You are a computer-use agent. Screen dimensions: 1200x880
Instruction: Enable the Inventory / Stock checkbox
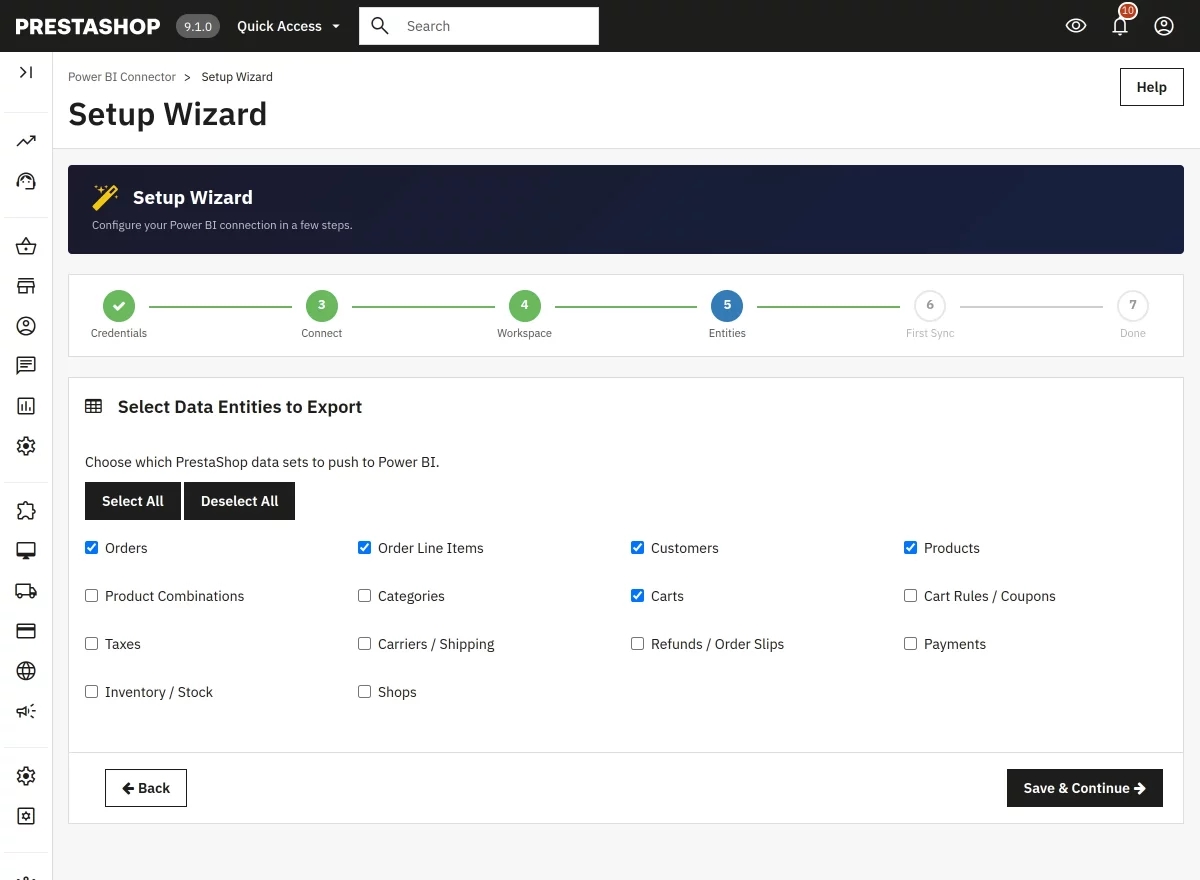[92, 692]
